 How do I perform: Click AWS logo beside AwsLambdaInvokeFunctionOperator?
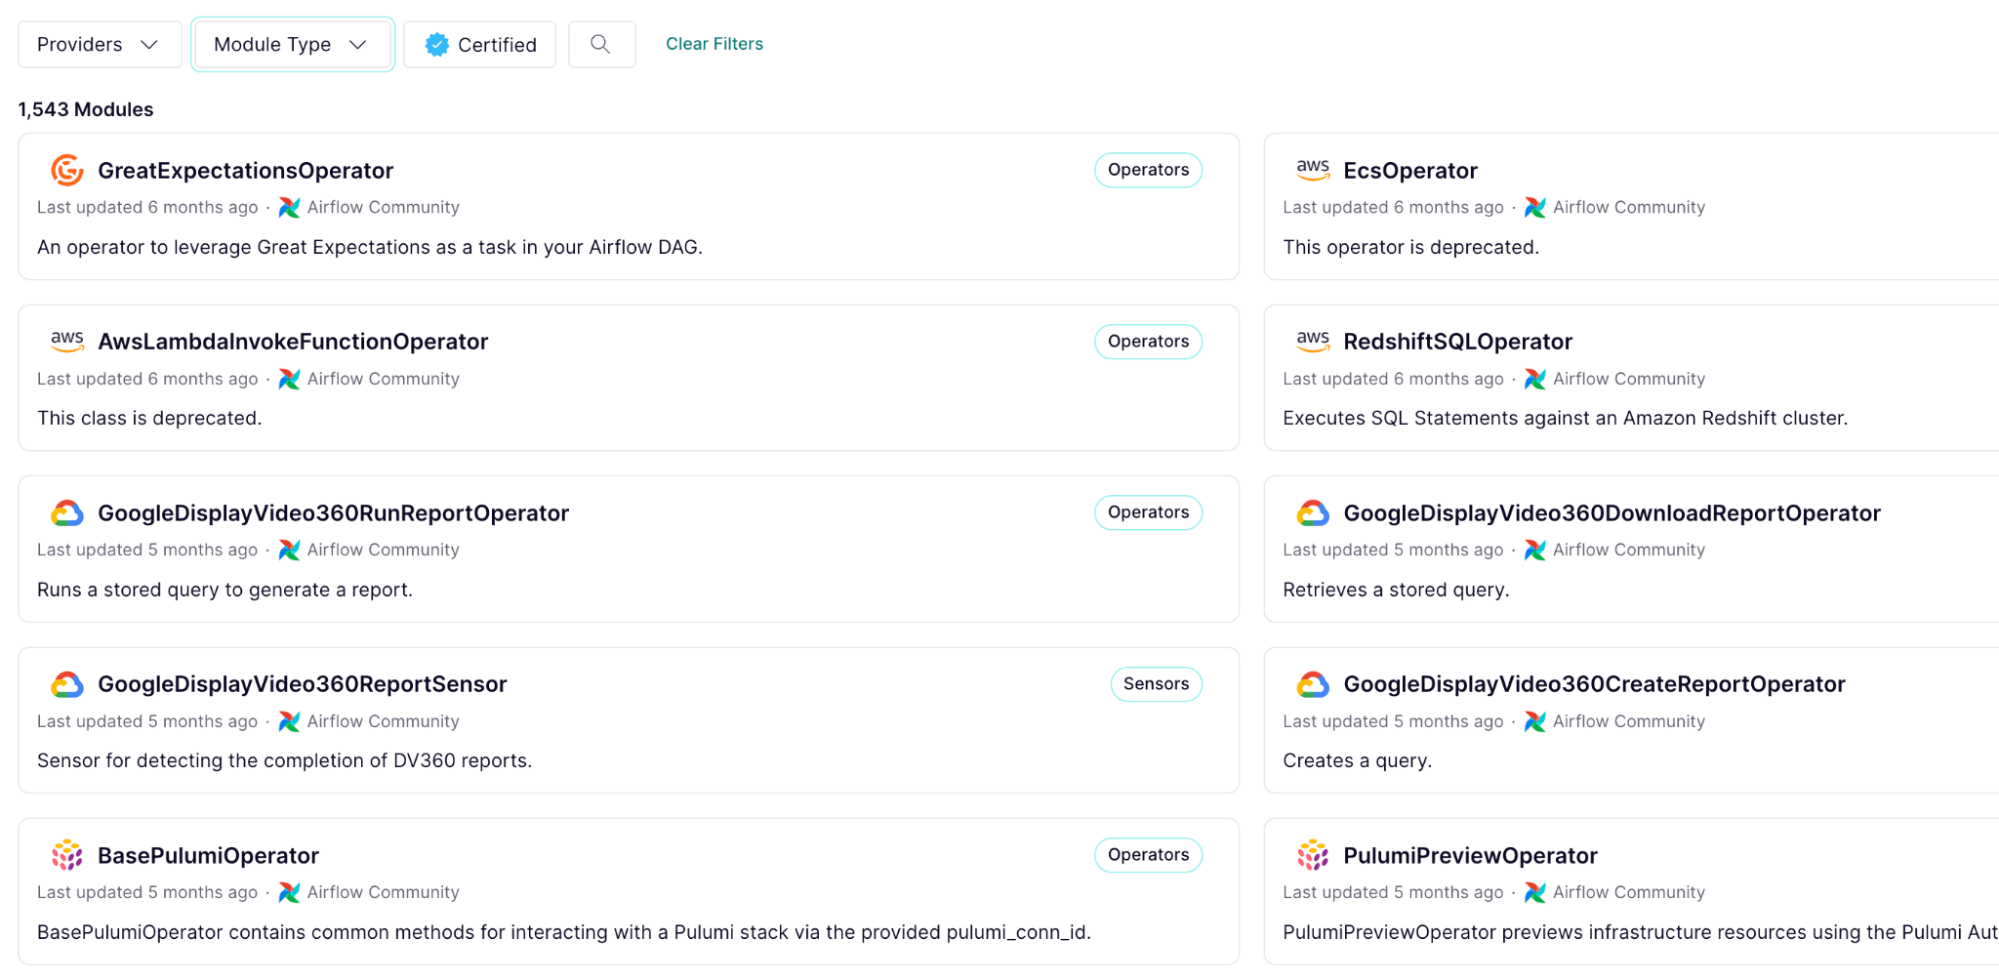coord(67,341)
